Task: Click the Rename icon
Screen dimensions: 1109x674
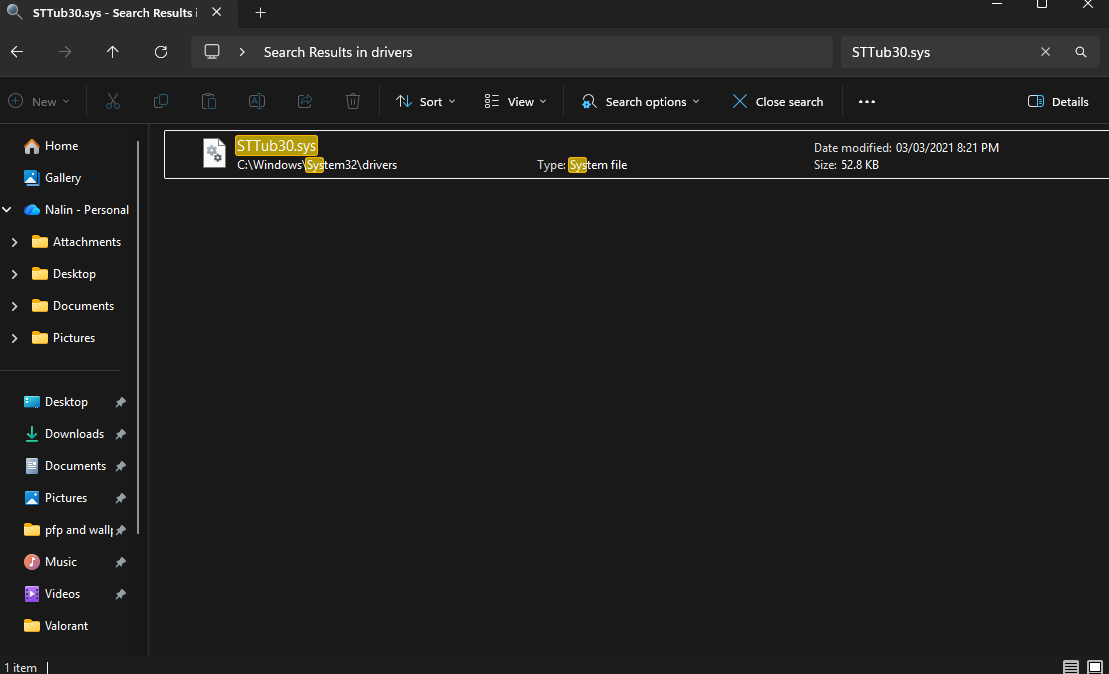Action: tap(257, 102)
